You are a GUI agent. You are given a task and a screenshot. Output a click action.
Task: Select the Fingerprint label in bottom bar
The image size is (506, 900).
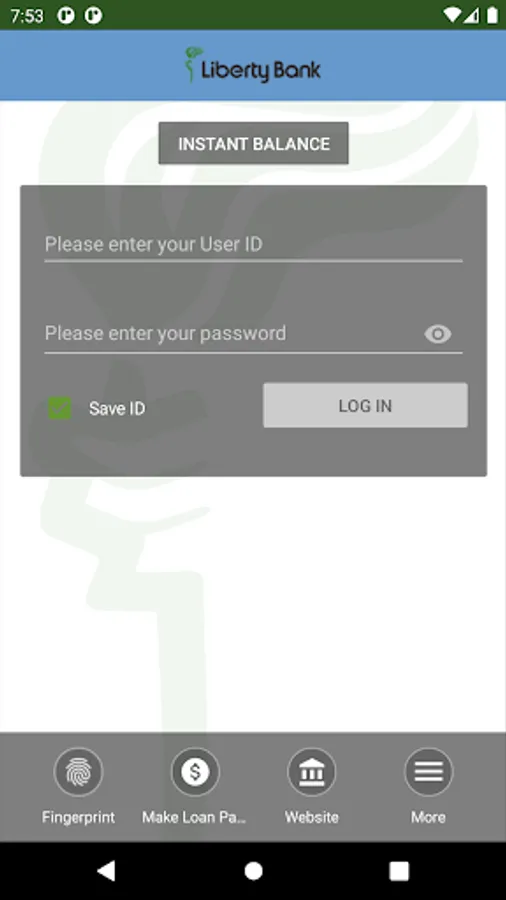point(79,817)
